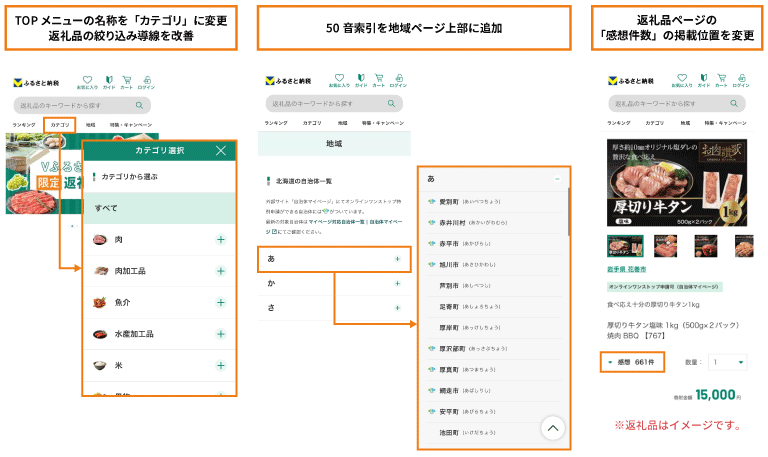Viewport: 768px width, 457px height.
Task: Select the first product thumbnail
Action: [x=625, y=246]
